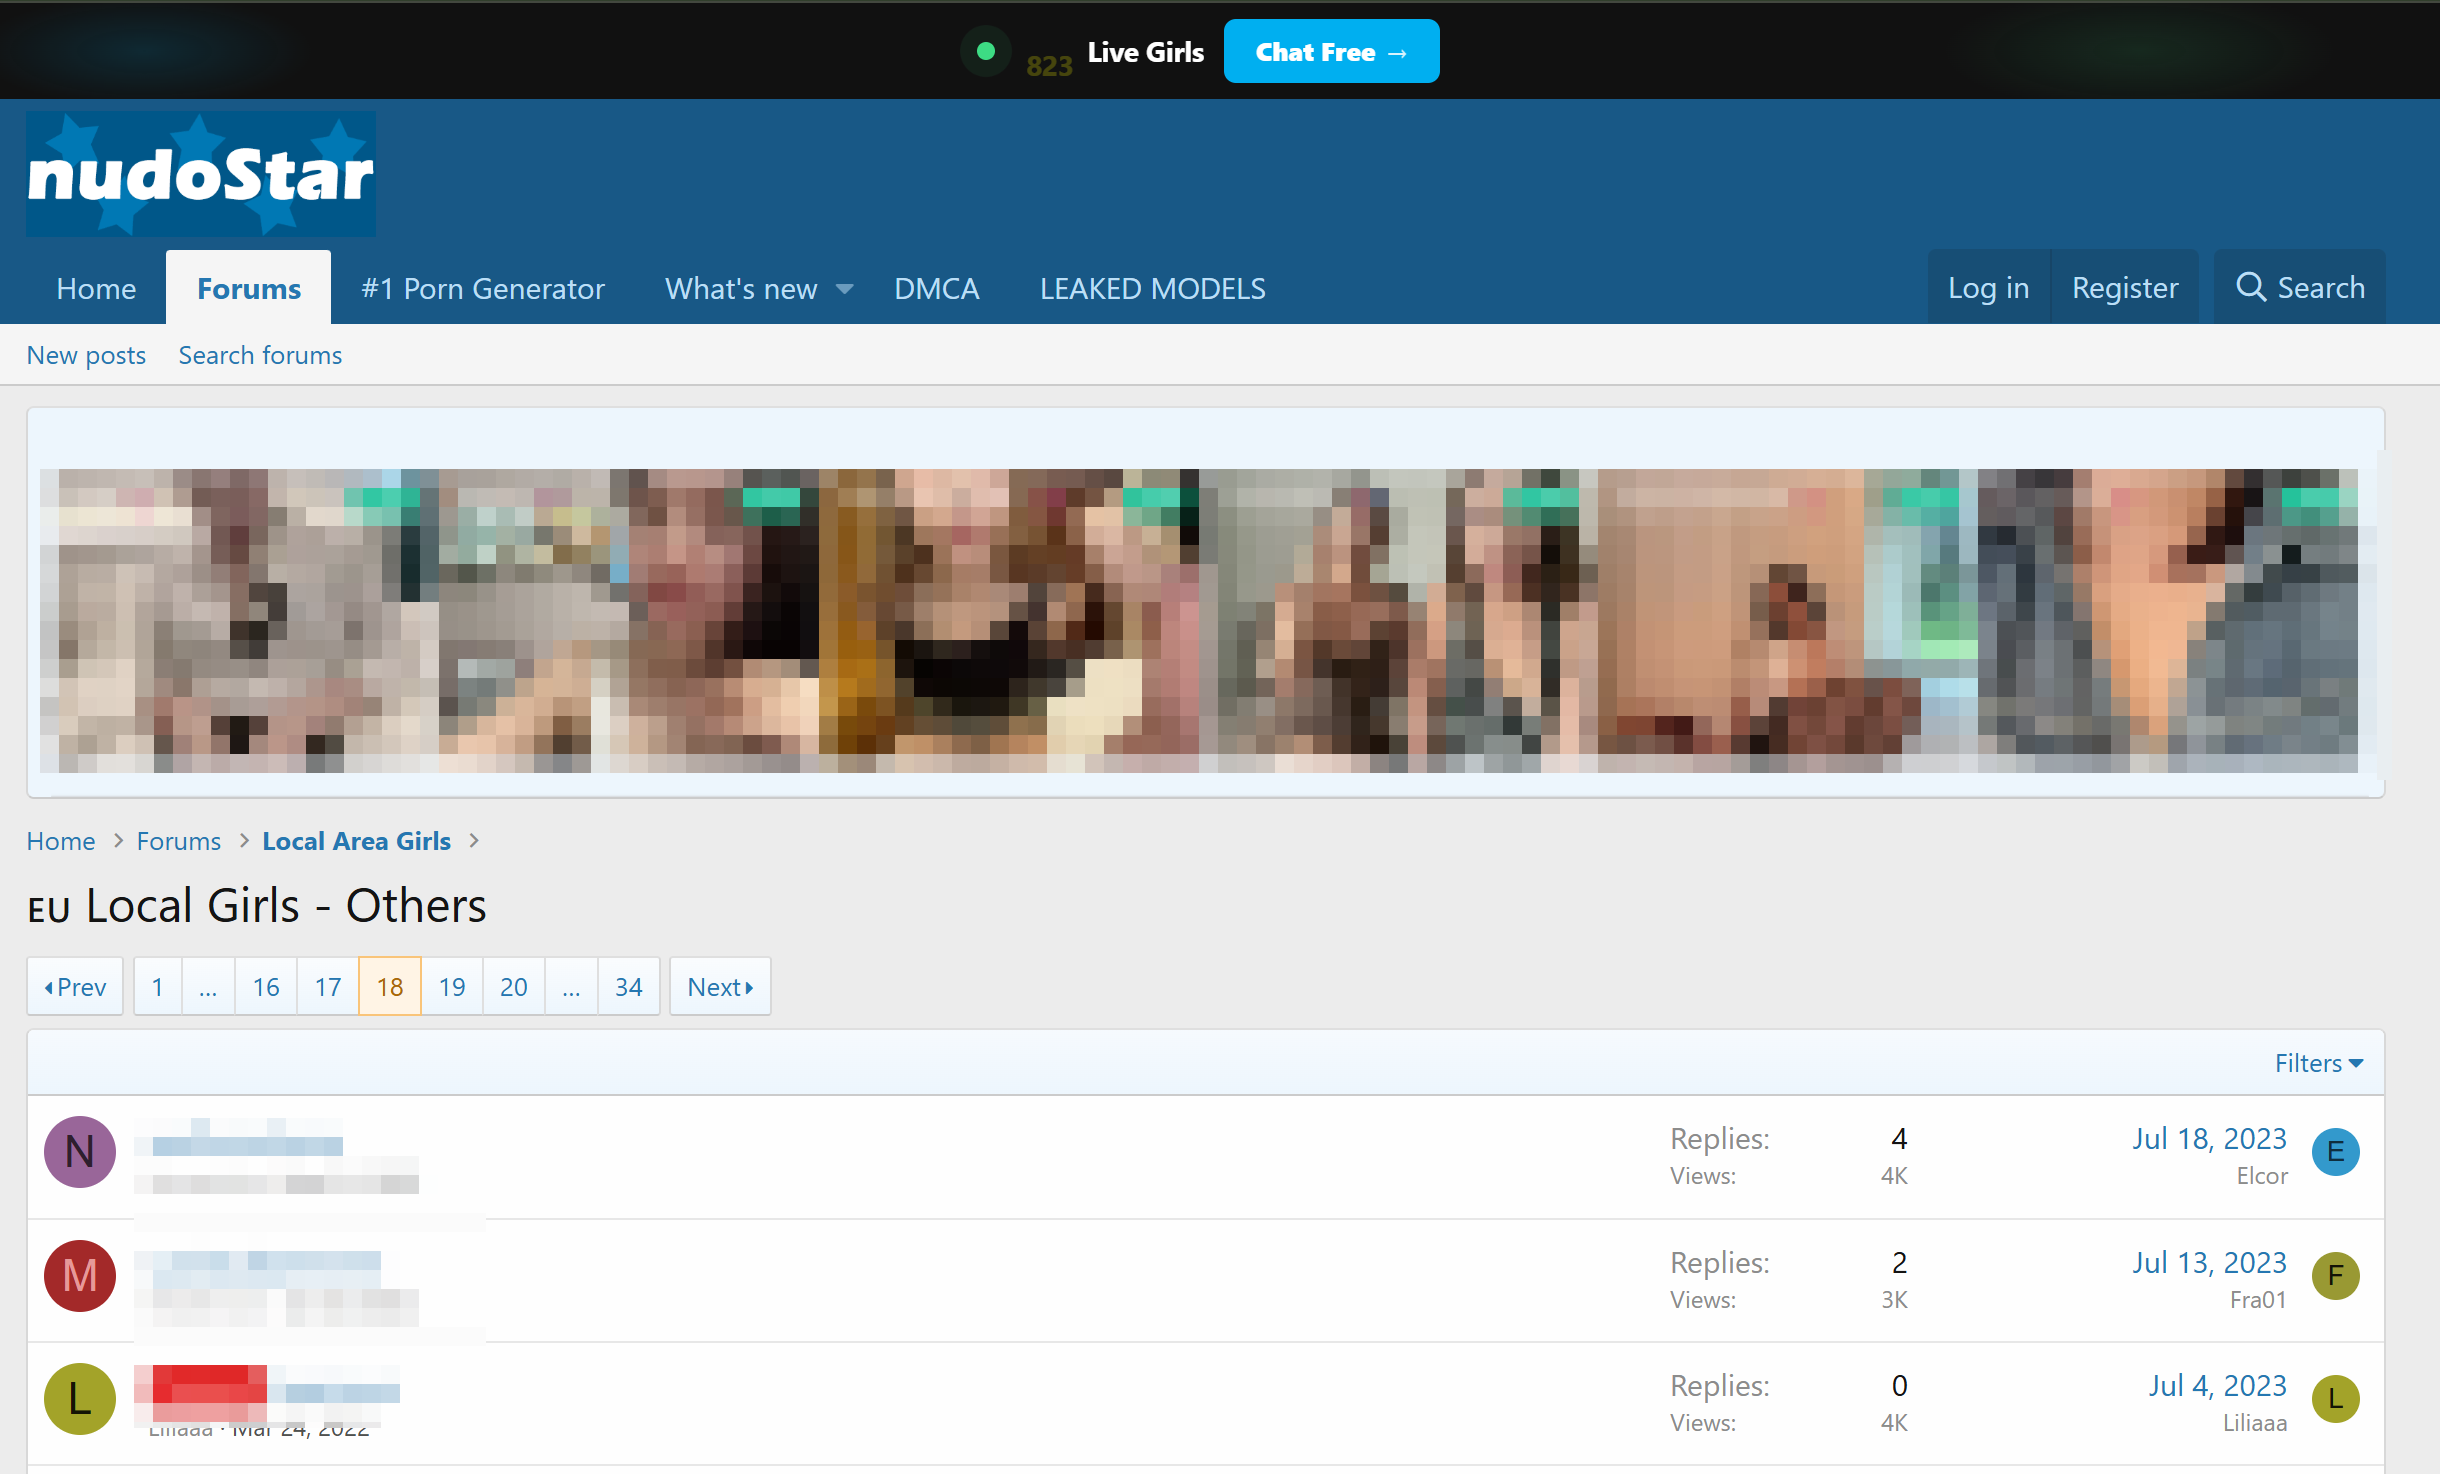This screenshot has width=2440, height=1474.
Task: Jump to page 19 of threads
Action: pos(452,987)
